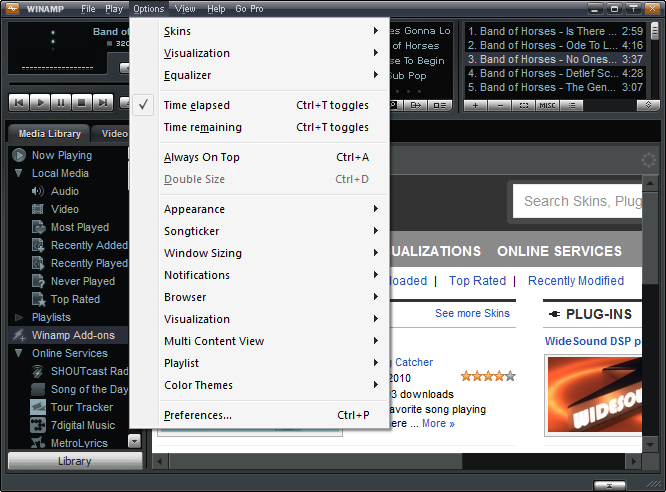
Task: Open the Notifications submenu
Action: click(259, 275)
